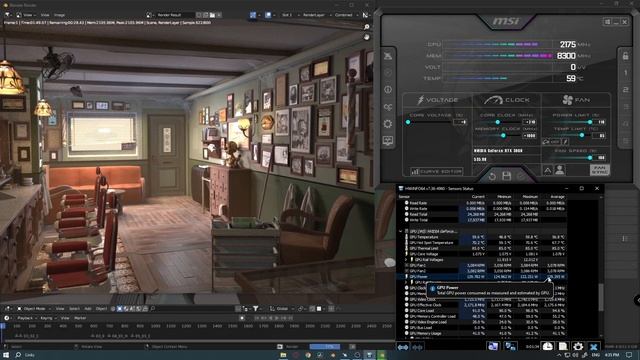Open the Select menu in Blender viewport header
This screenshot has height=360, width=640.
tap(74, 309)
